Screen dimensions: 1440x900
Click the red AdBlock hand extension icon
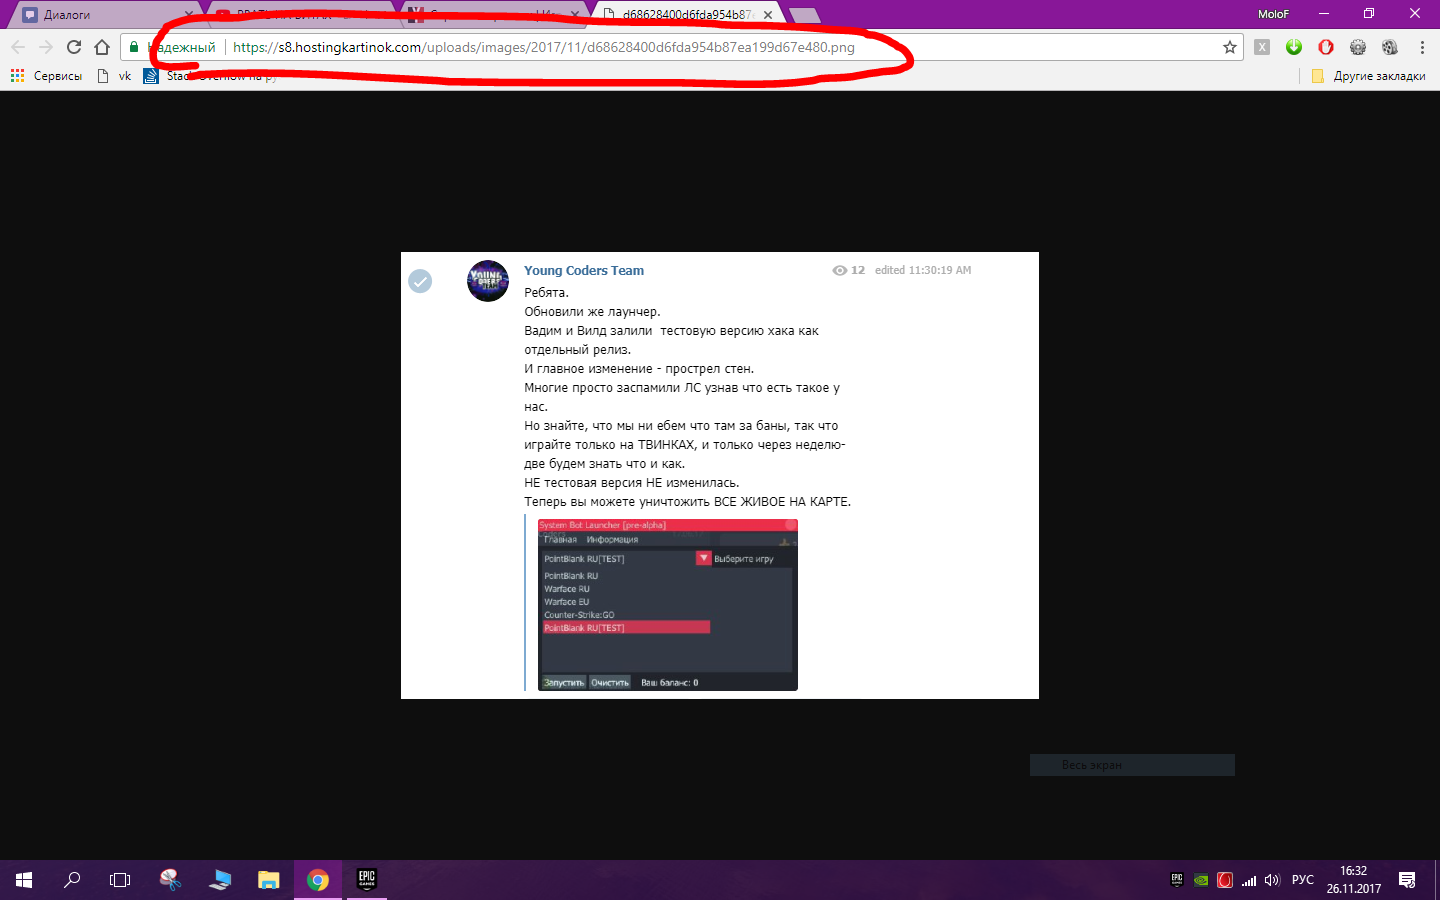[1325, 47]
